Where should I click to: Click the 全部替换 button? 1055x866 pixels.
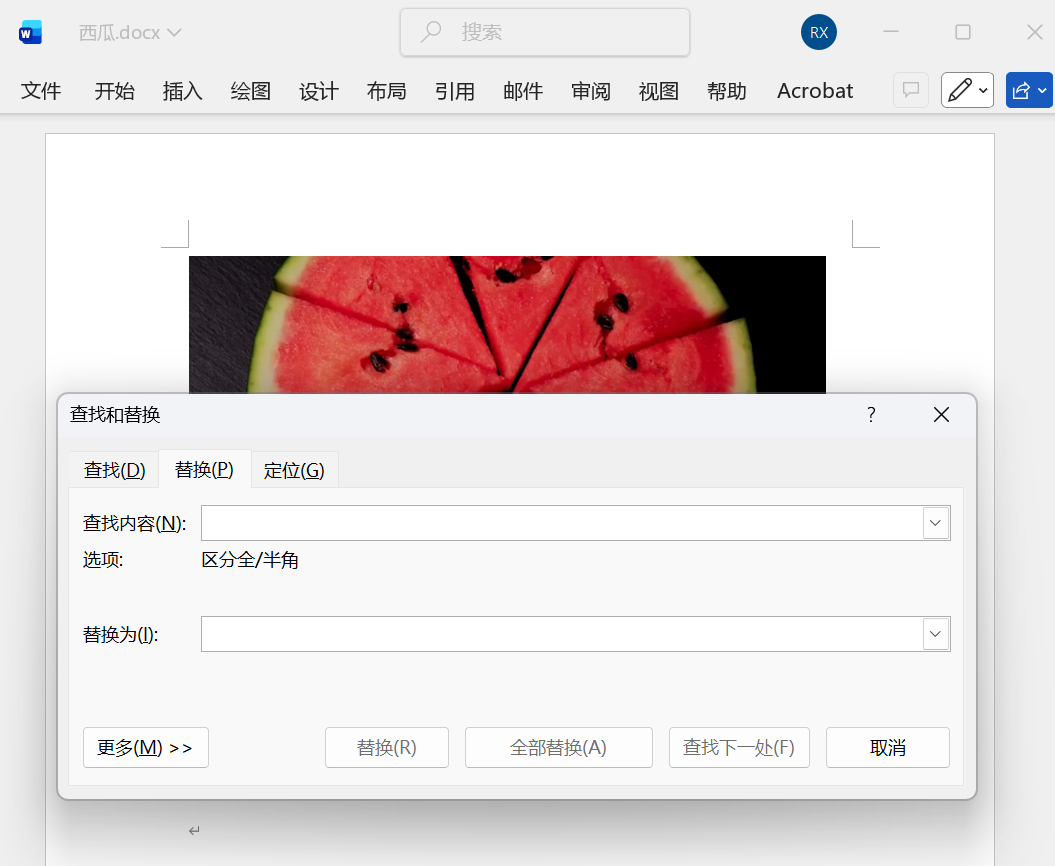click(558, 747)
